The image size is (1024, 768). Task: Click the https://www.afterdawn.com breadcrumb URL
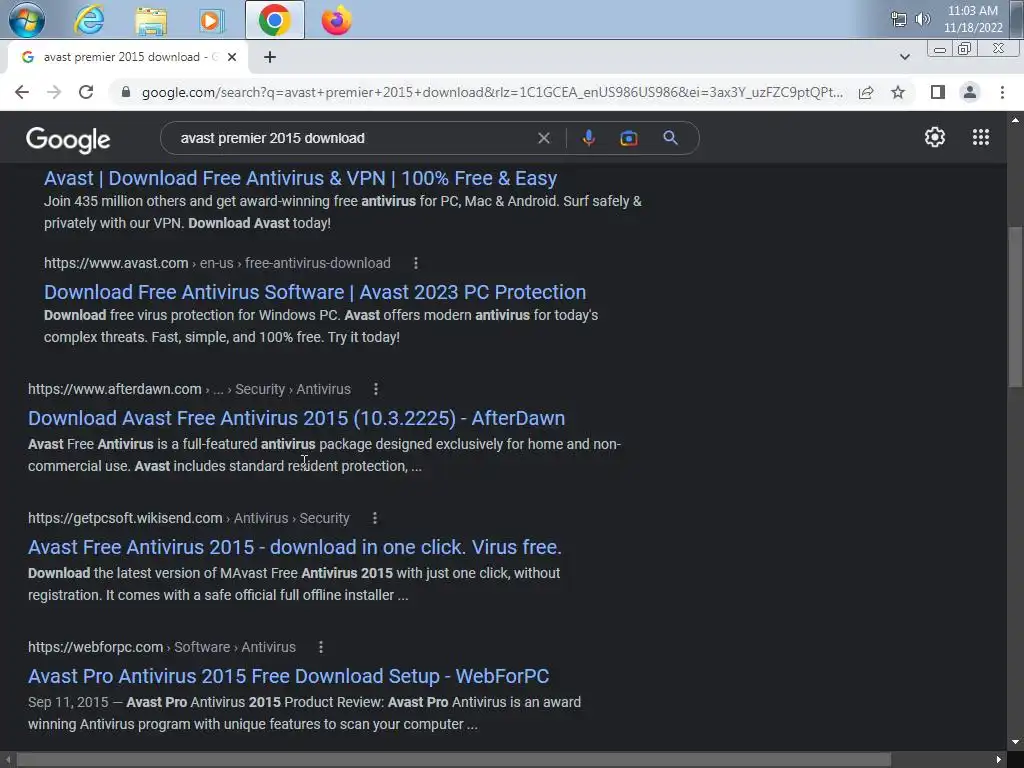coord(114,389)
